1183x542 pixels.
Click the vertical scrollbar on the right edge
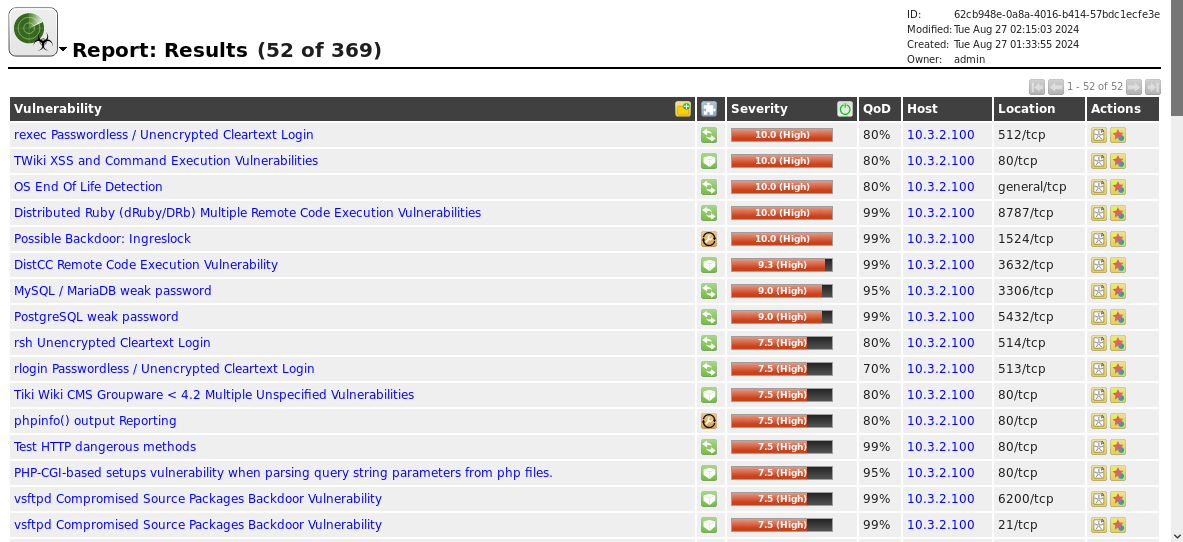(1176, 300)
